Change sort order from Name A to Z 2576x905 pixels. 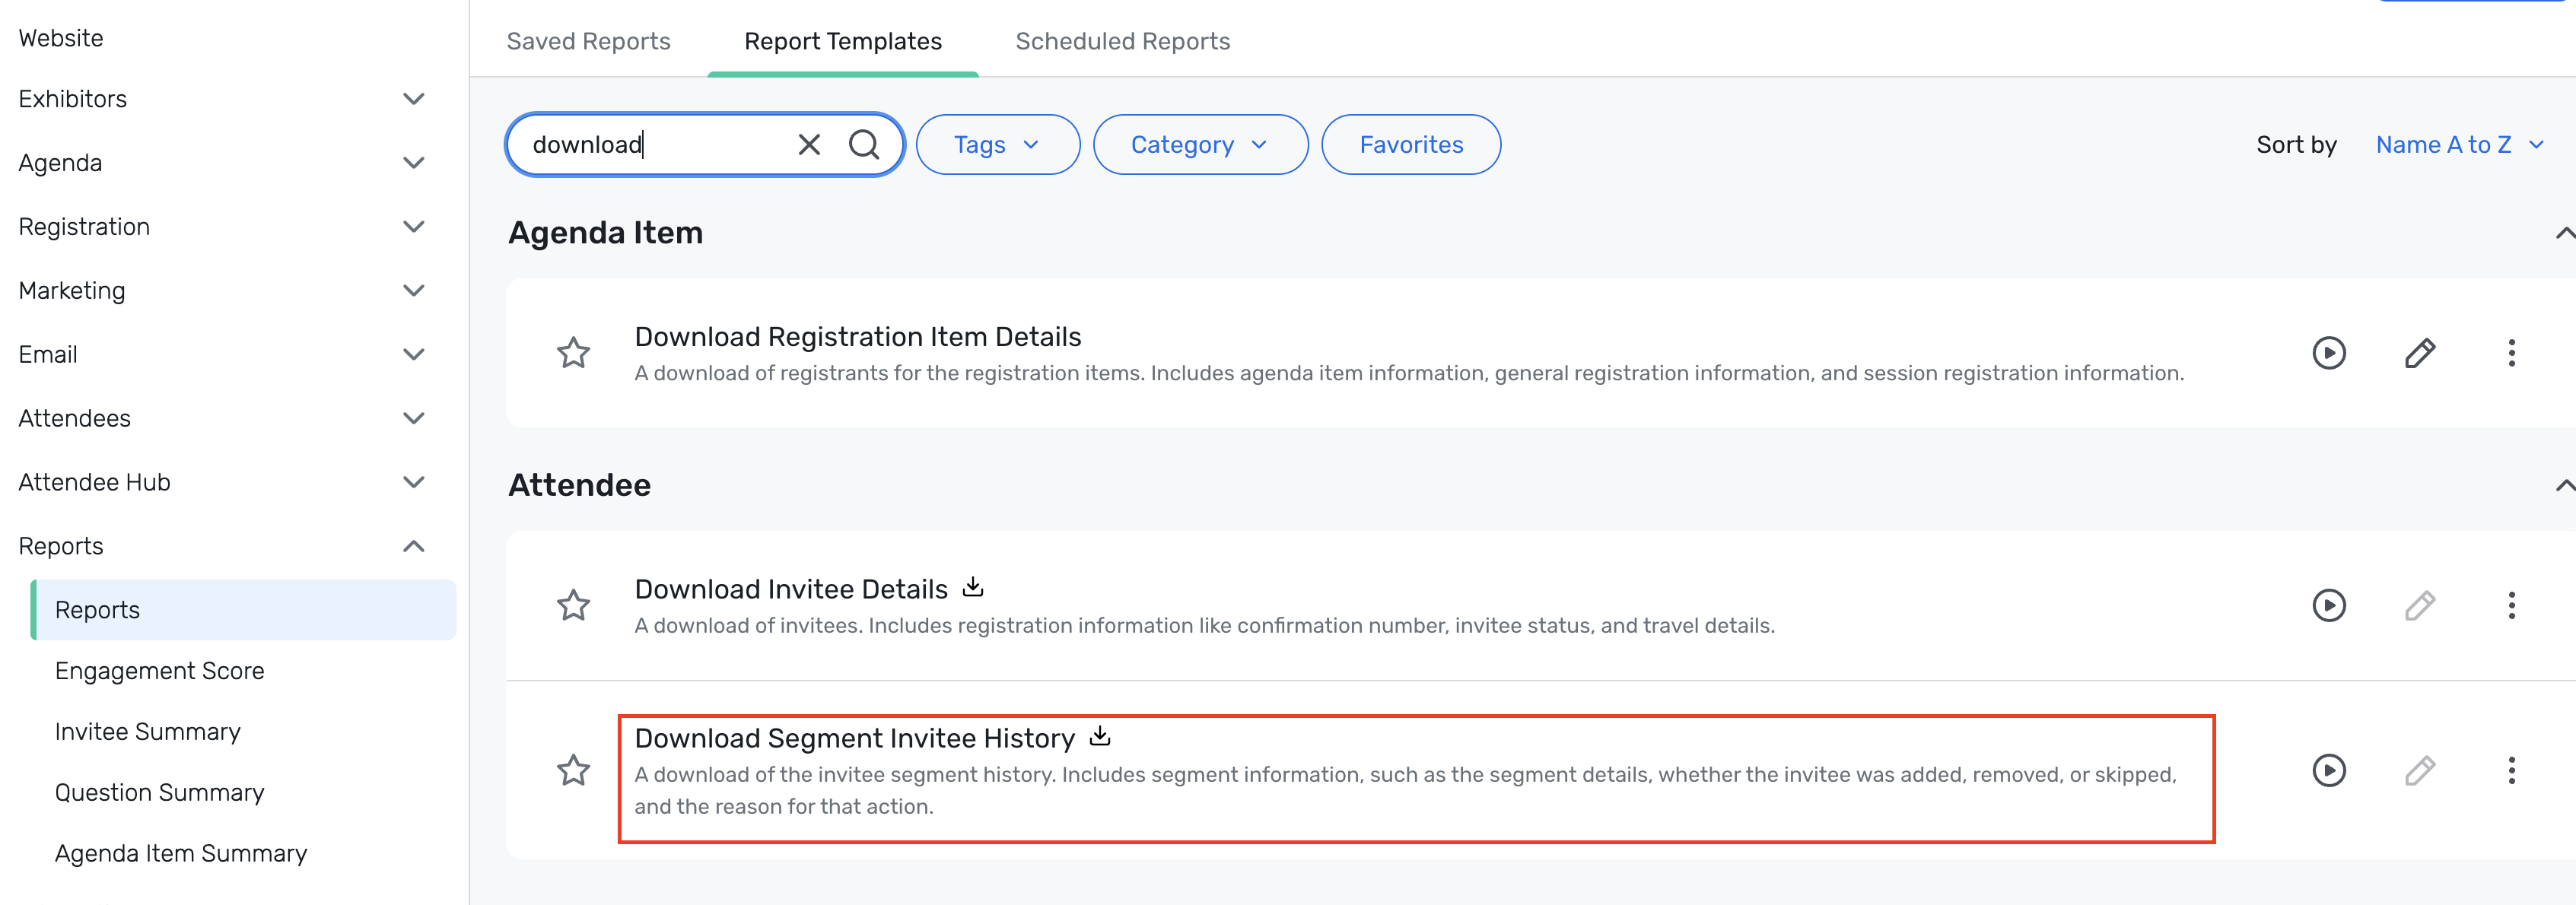(2458, 145)
